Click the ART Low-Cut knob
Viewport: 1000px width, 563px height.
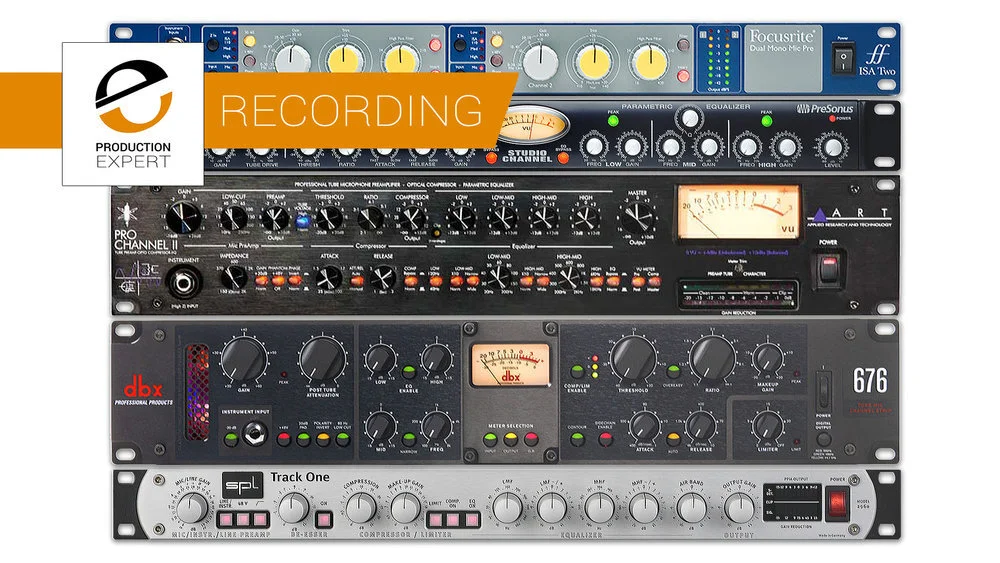[x=233, y=219]
